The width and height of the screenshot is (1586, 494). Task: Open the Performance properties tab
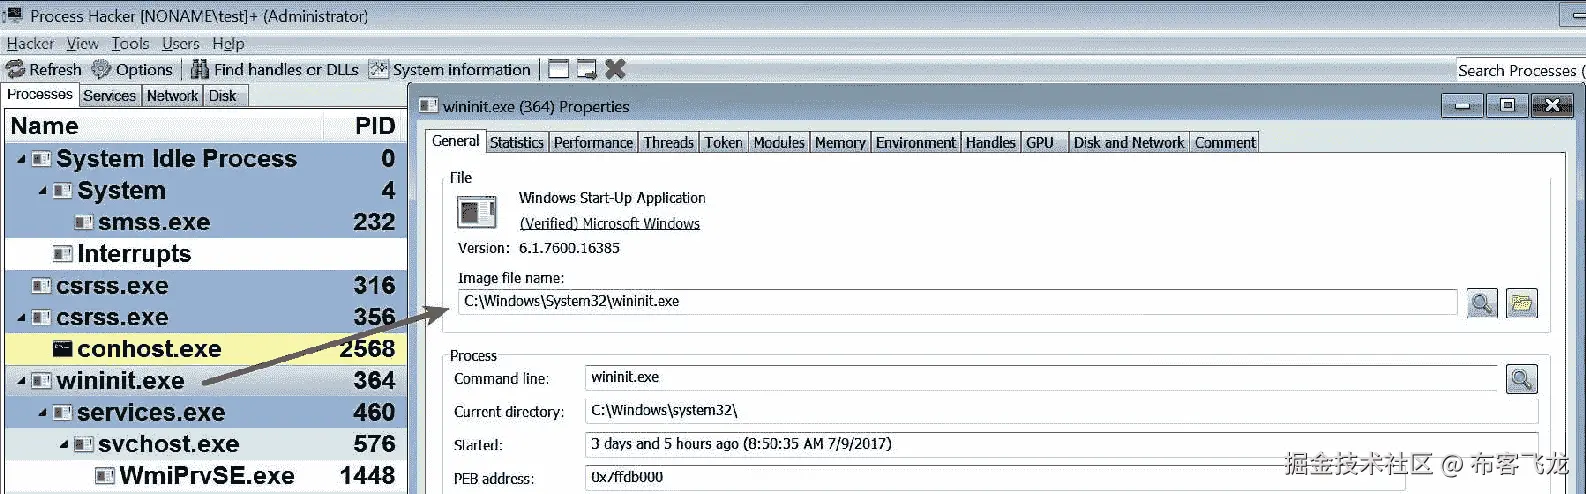594,143
